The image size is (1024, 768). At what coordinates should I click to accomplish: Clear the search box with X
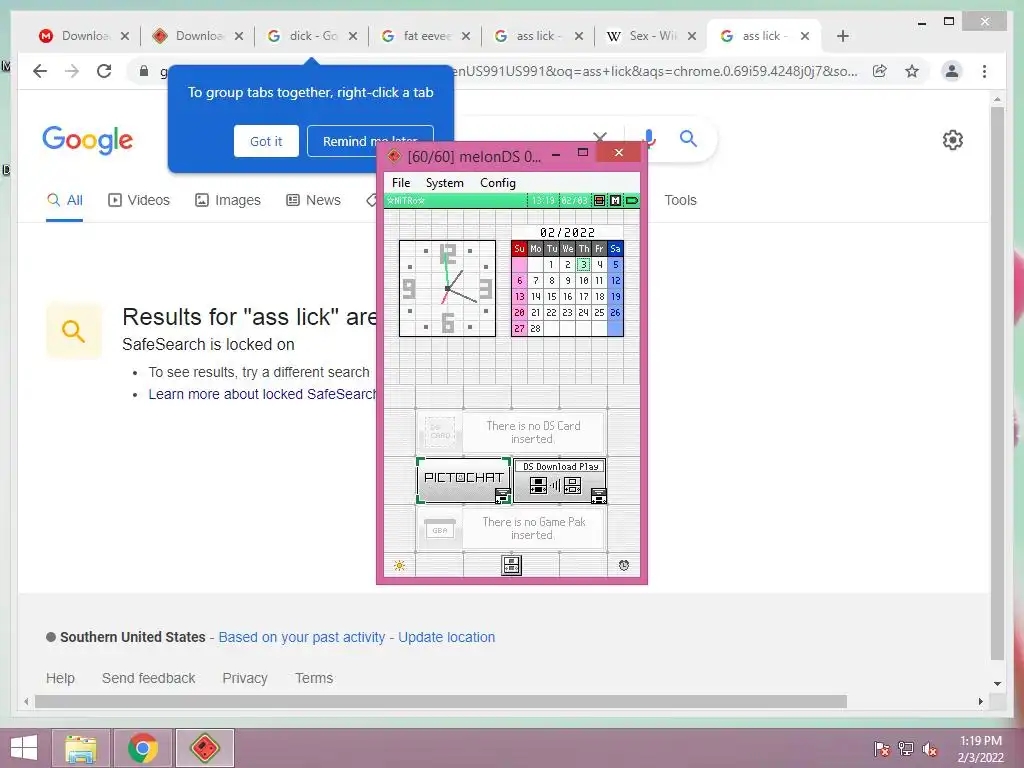[600, 138]
